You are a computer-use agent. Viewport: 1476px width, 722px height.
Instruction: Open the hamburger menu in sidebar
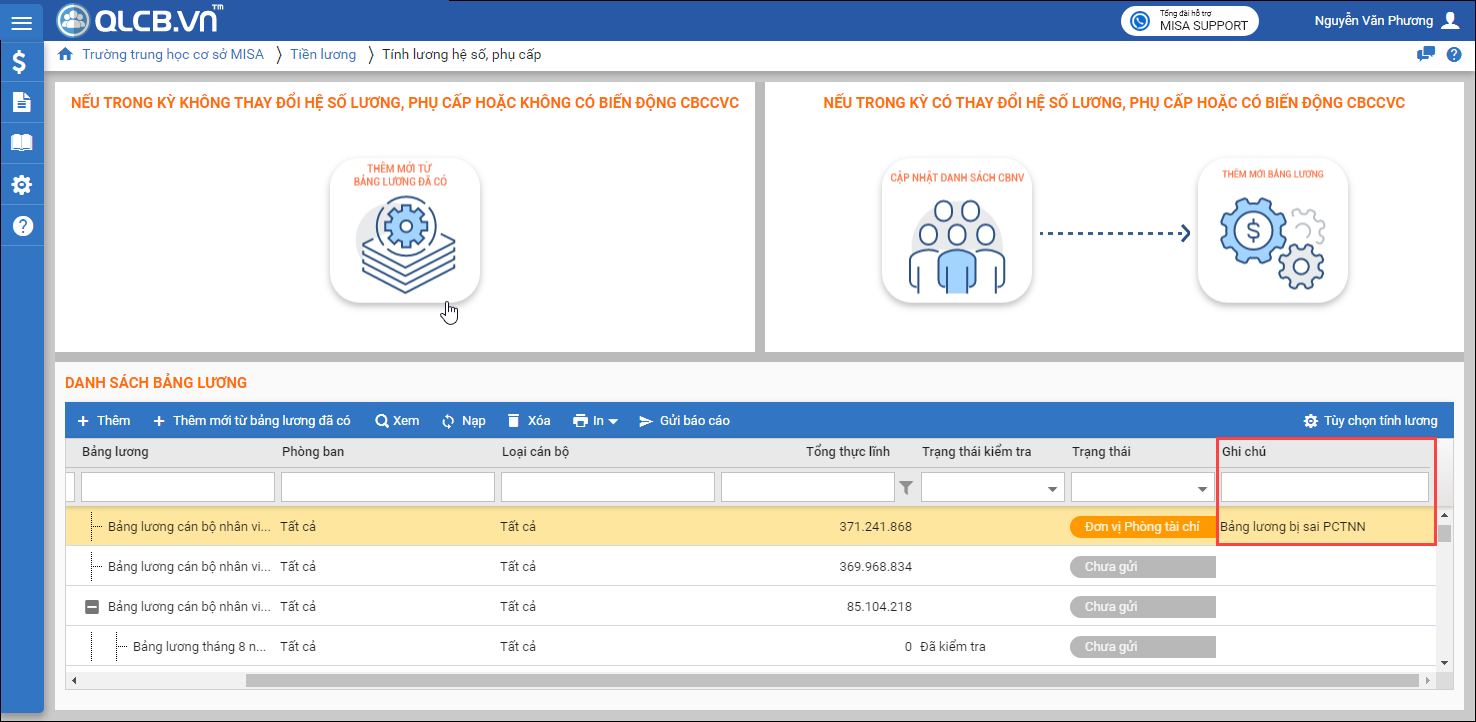(21, 22)
